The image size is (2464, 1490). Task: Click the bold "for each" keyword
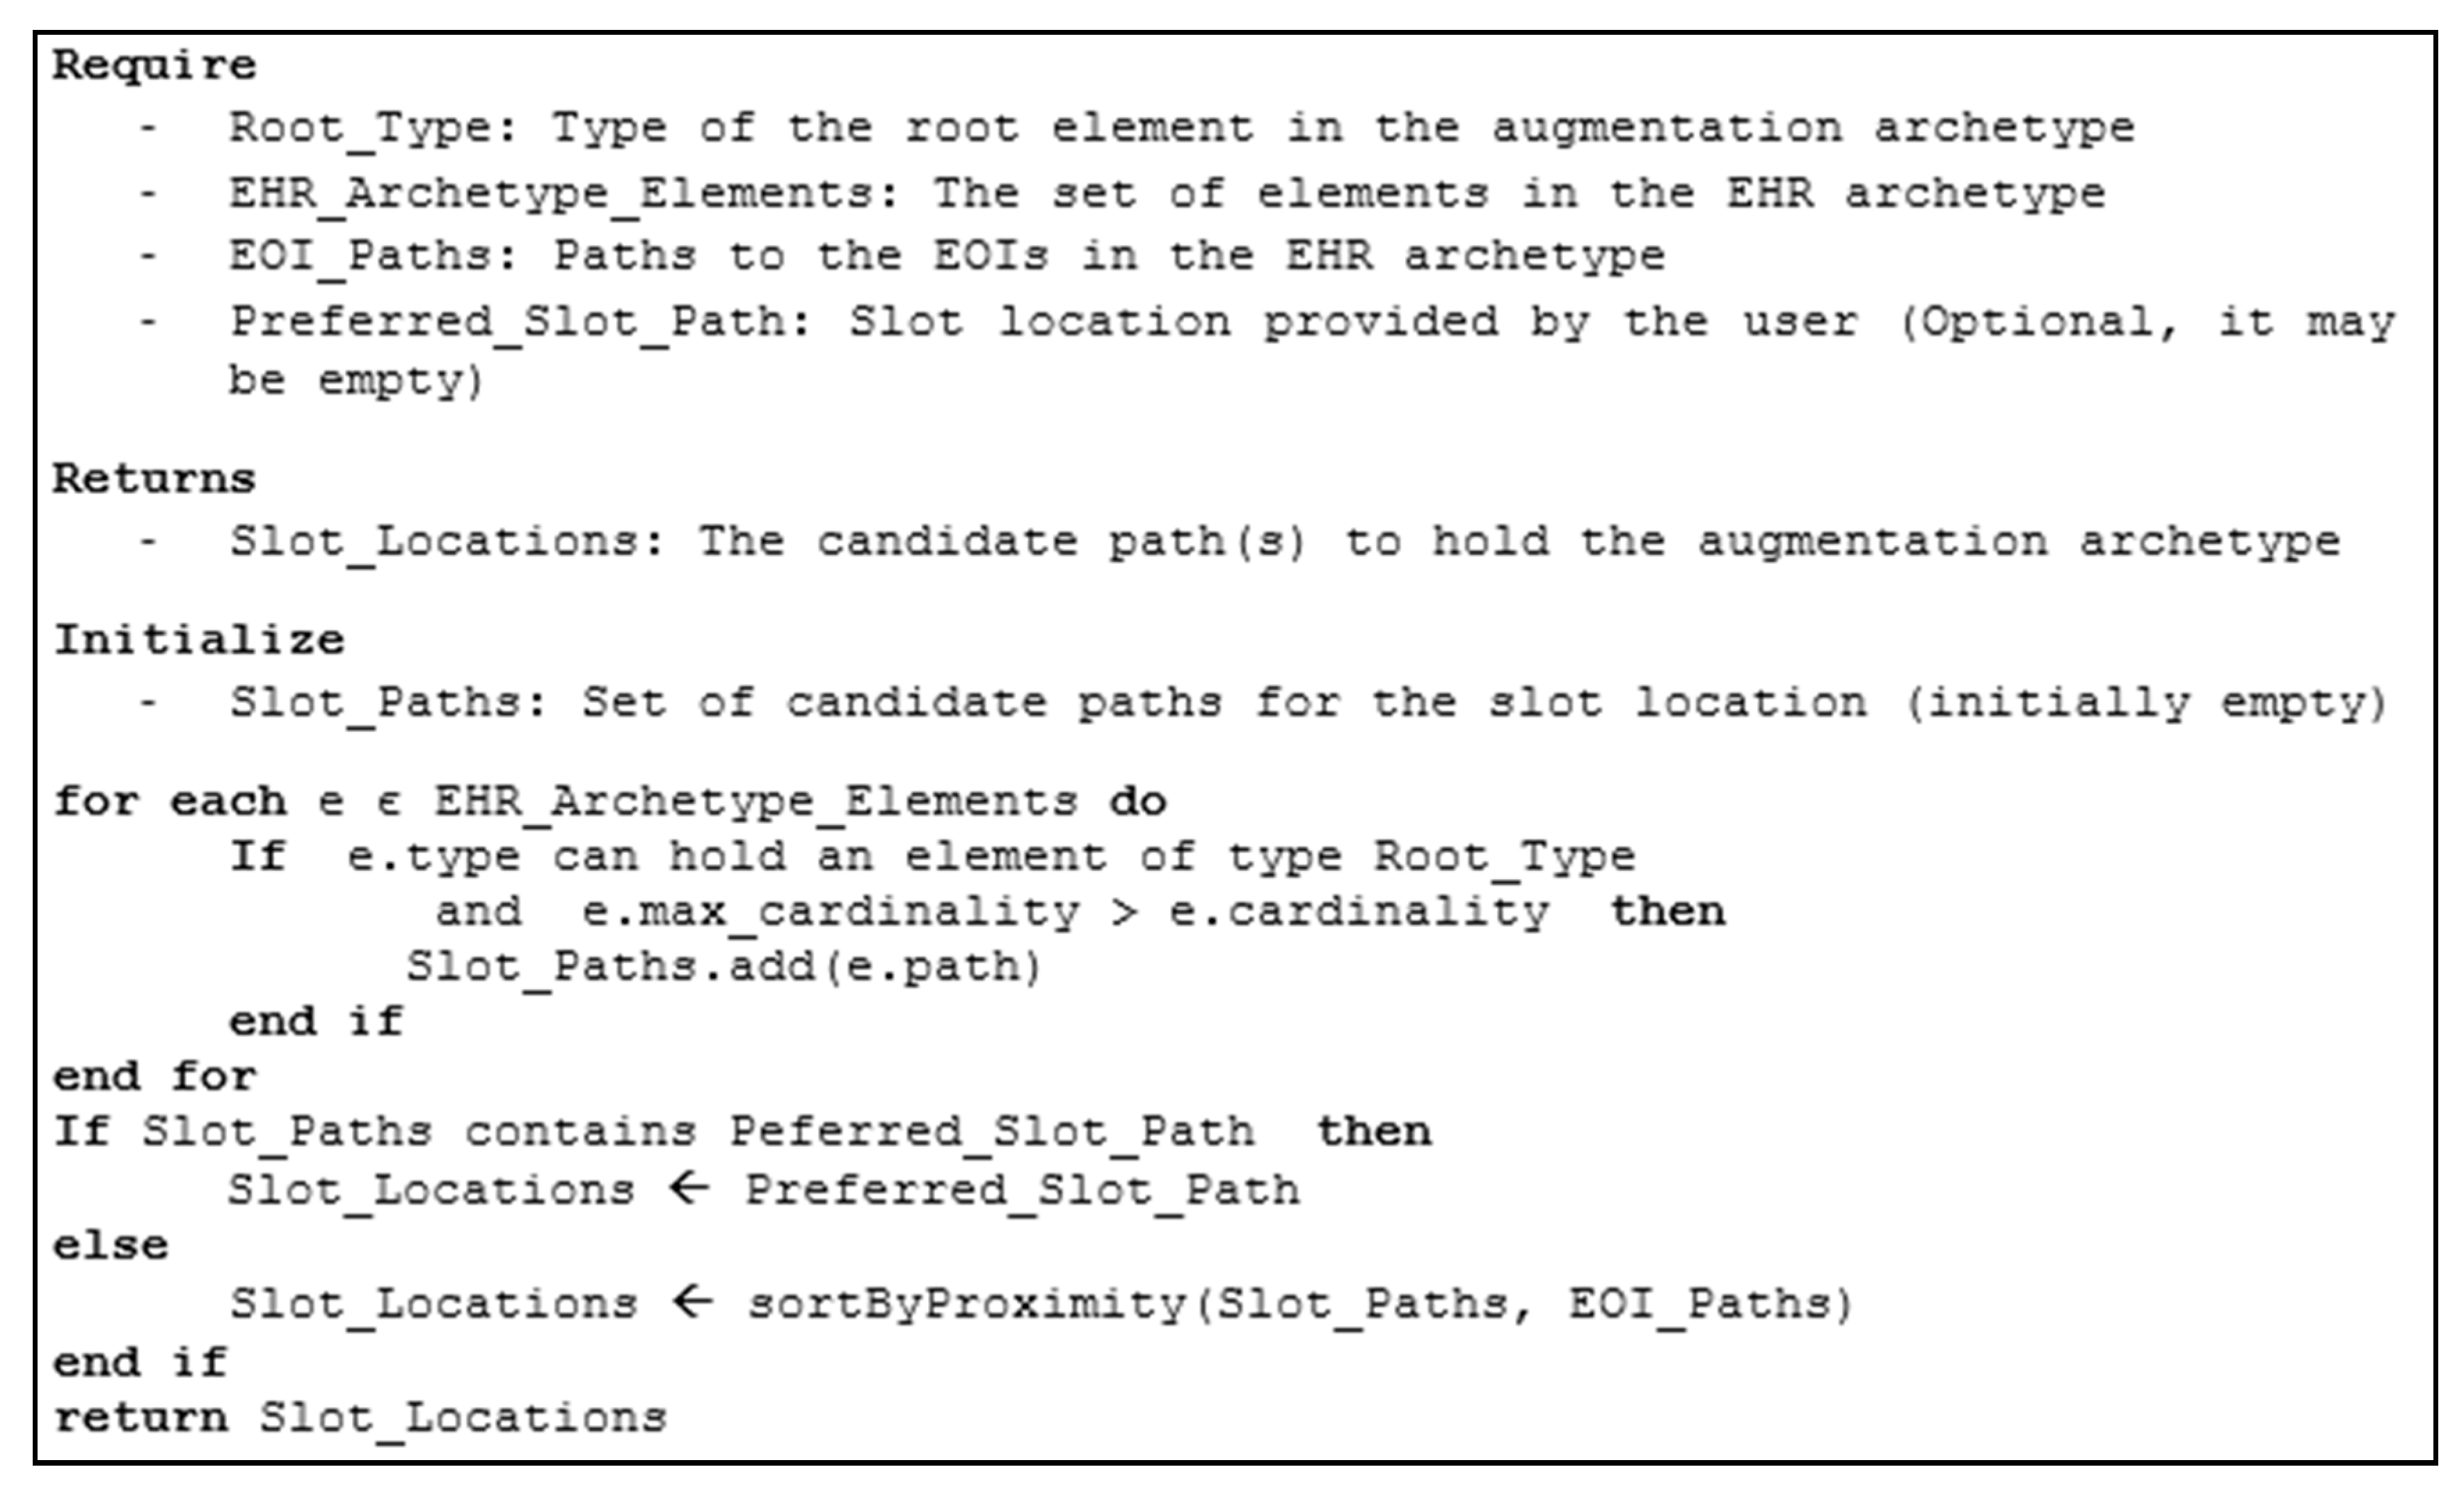click(x=170, y=802)
